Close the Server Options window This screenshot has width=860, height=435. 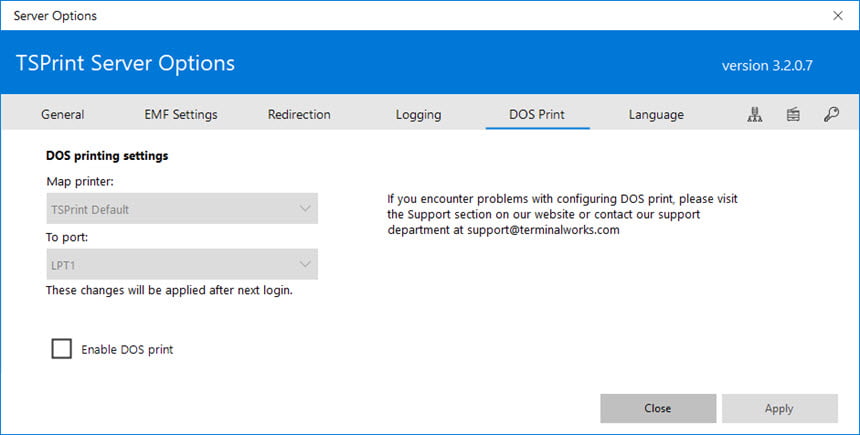[838, 15]
